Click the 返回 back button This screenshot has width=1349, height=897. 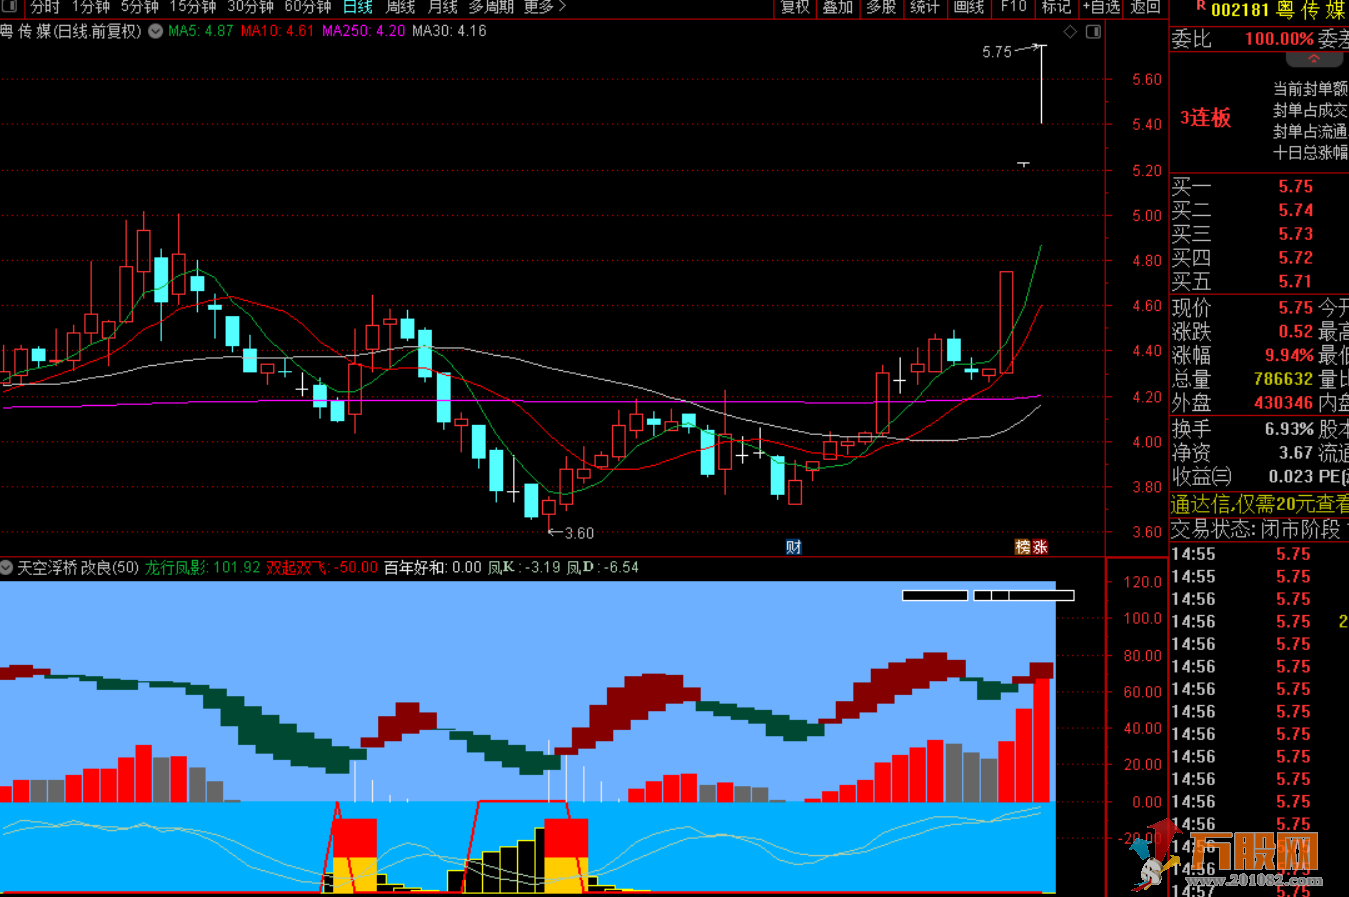pyautogui.click(x=1146, y=7)
